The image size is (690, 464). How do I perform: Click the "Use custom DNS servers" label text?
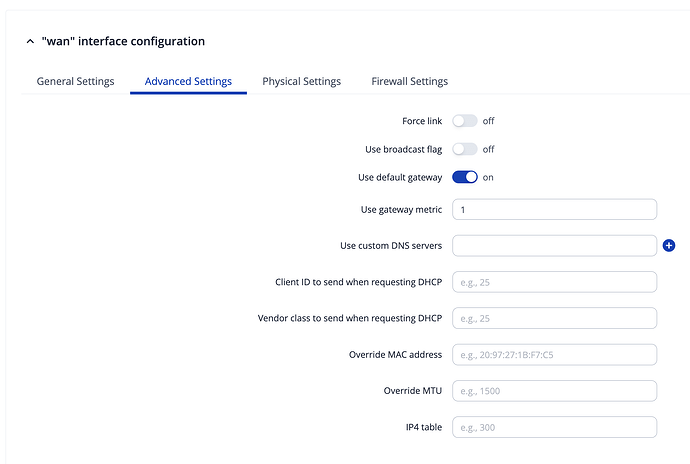391,246
